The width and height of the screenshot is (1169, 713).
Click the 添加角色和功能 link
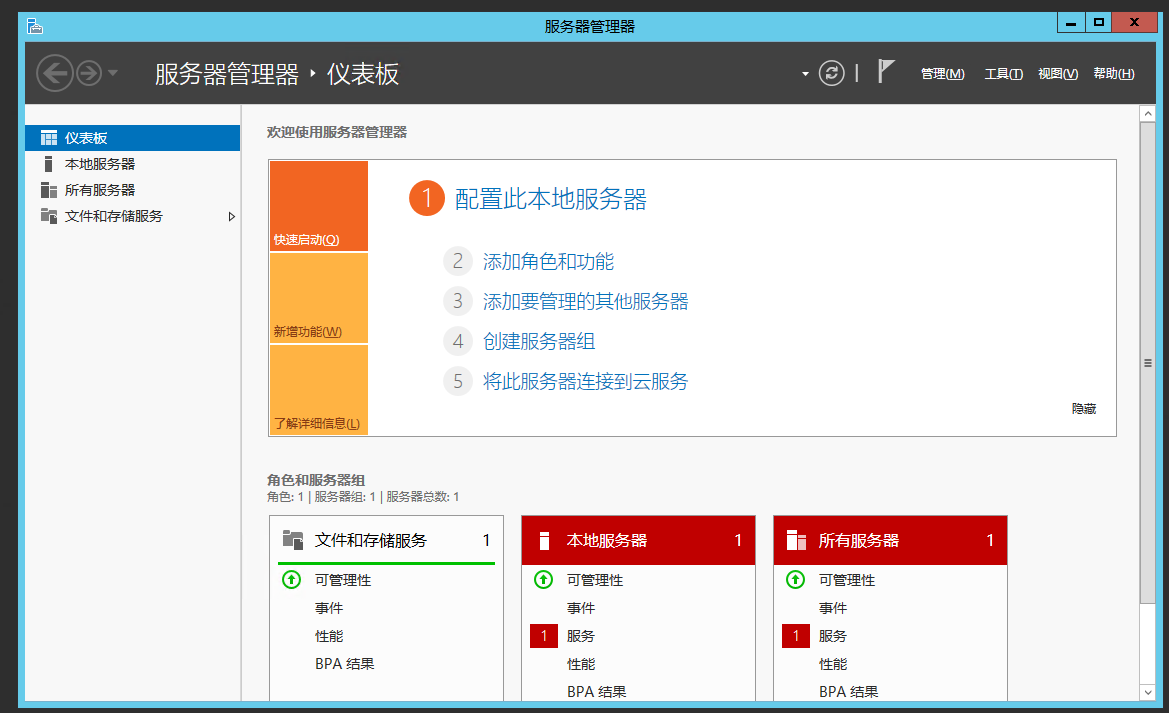coord(548,262)
